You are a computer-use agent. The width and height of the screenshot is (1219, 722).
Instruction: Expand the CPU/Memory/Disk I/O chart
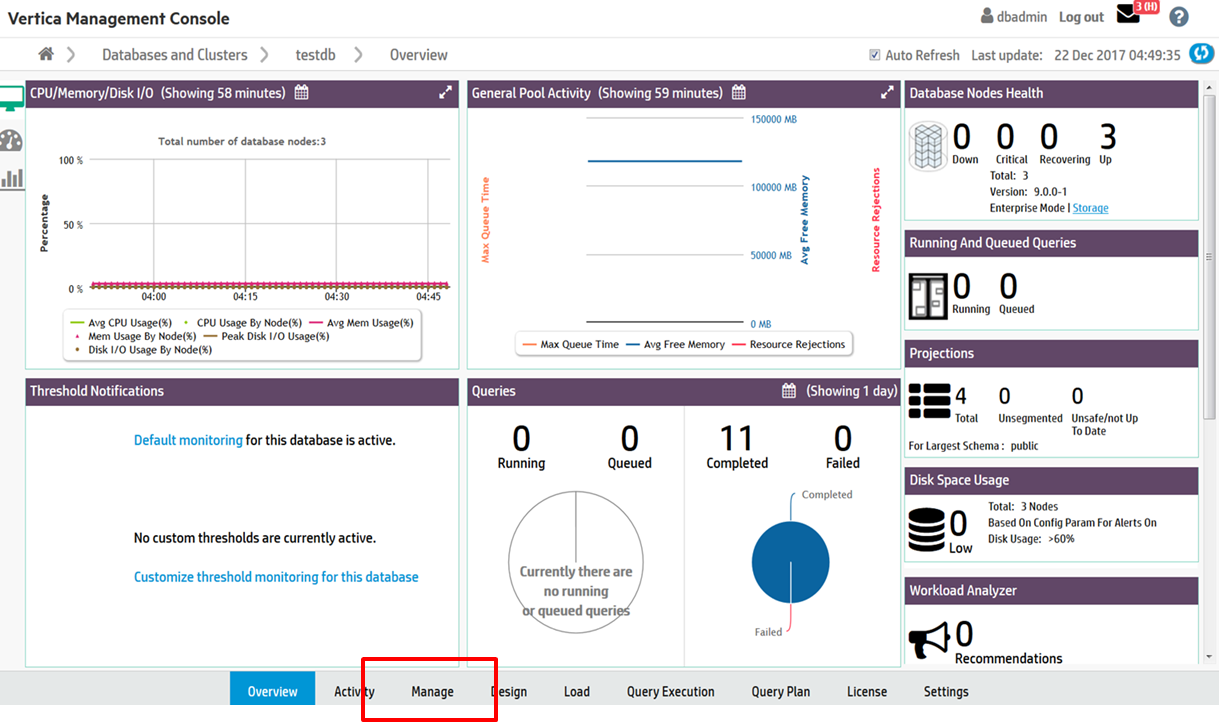(445, 93)
